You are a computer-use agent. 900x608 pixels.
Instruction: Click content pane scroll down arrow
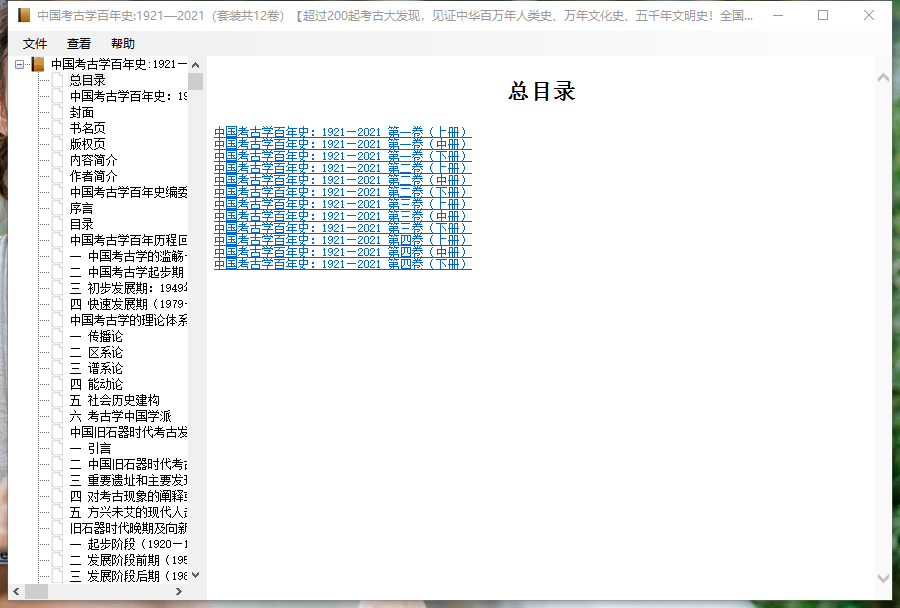tap(883, 578)
